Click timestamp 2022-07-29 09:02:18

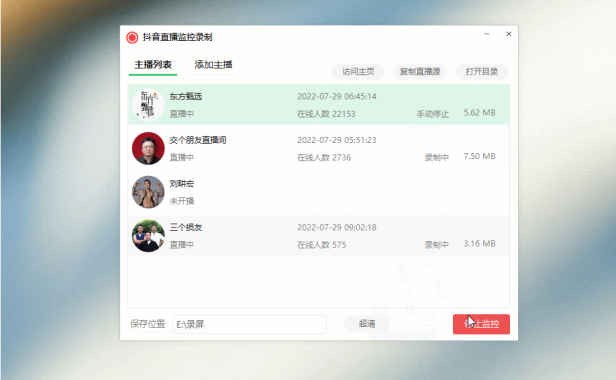tap(337, 227)
